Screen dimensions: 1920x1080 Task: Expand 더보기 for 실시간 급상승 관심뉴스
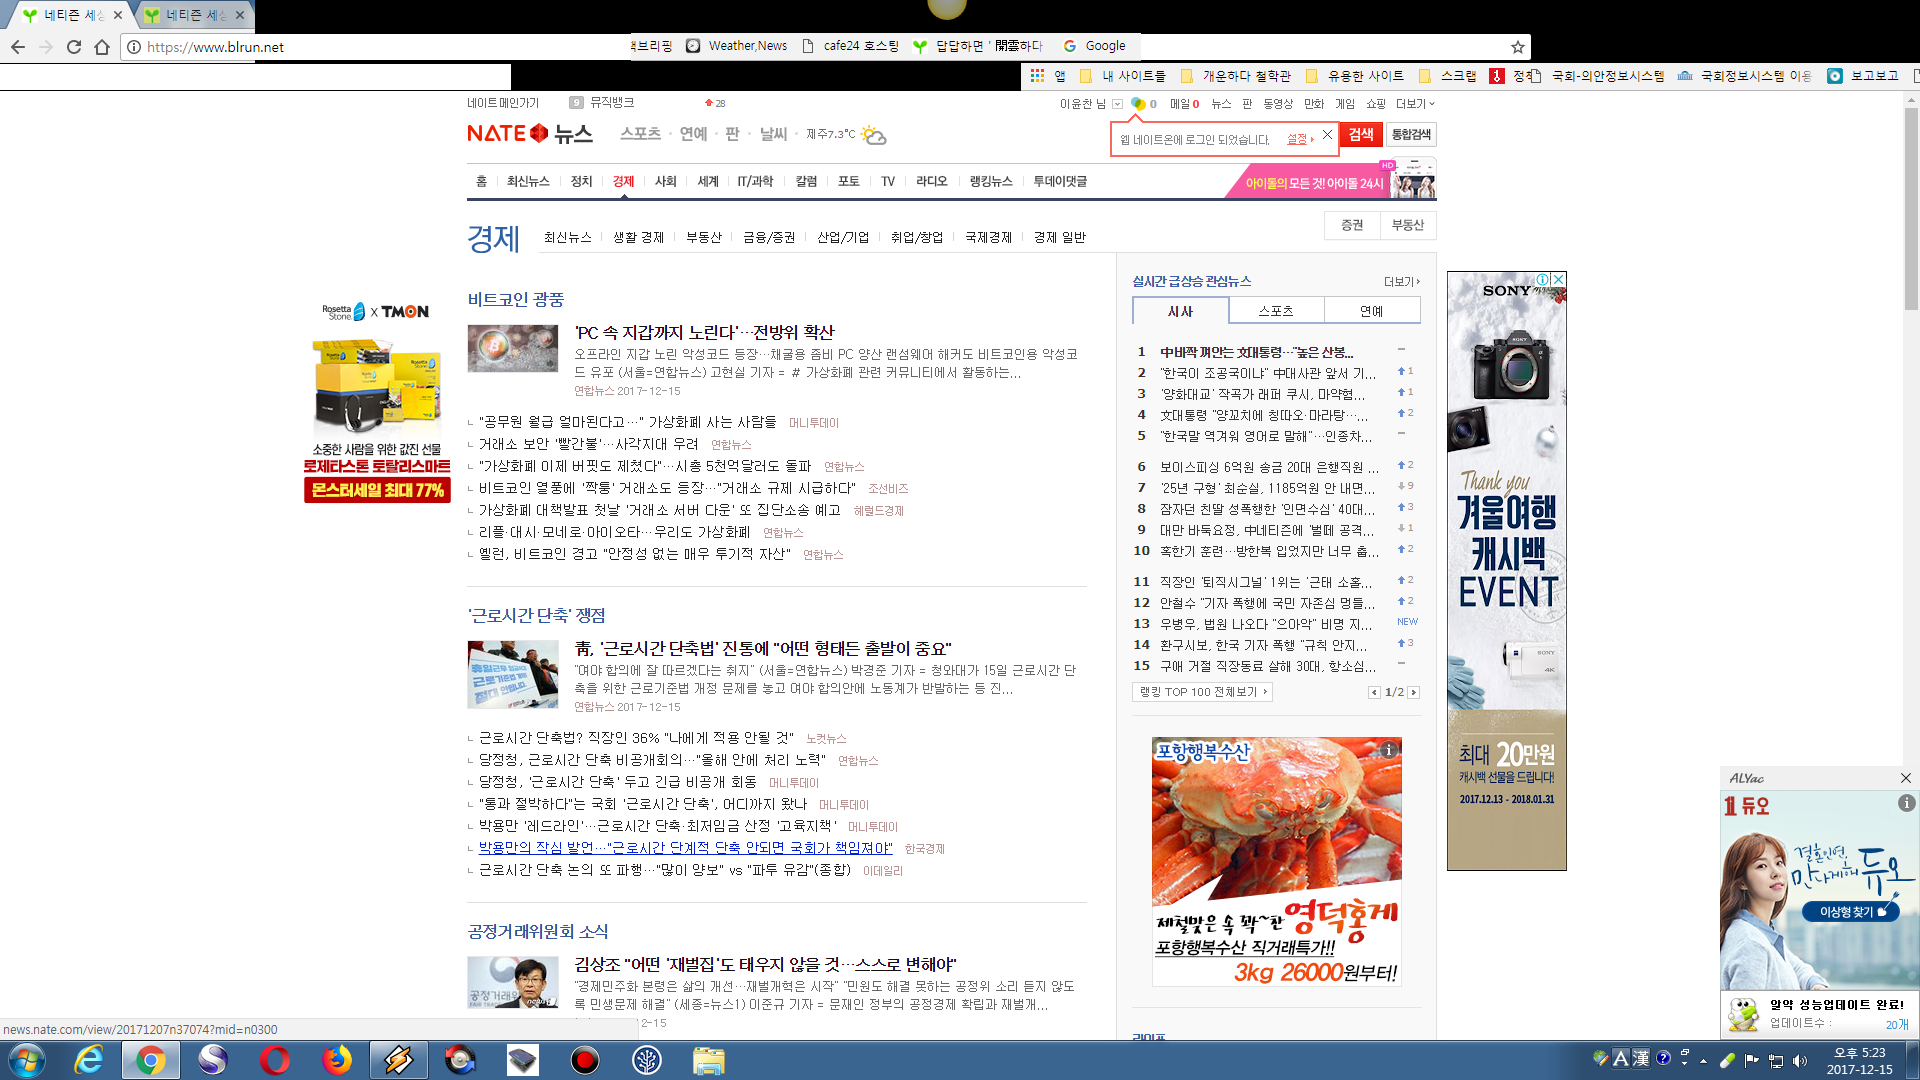[x=1401, y=282]
